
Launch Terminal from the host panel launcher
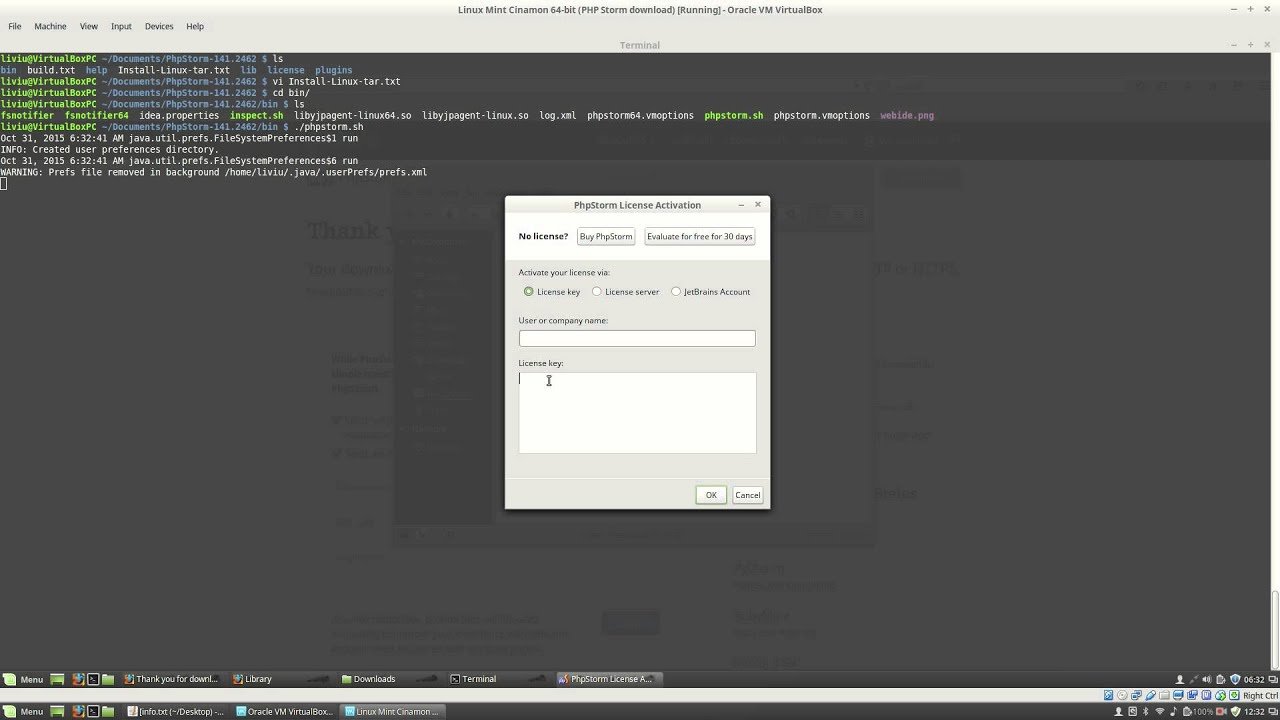tap(93, 712)
